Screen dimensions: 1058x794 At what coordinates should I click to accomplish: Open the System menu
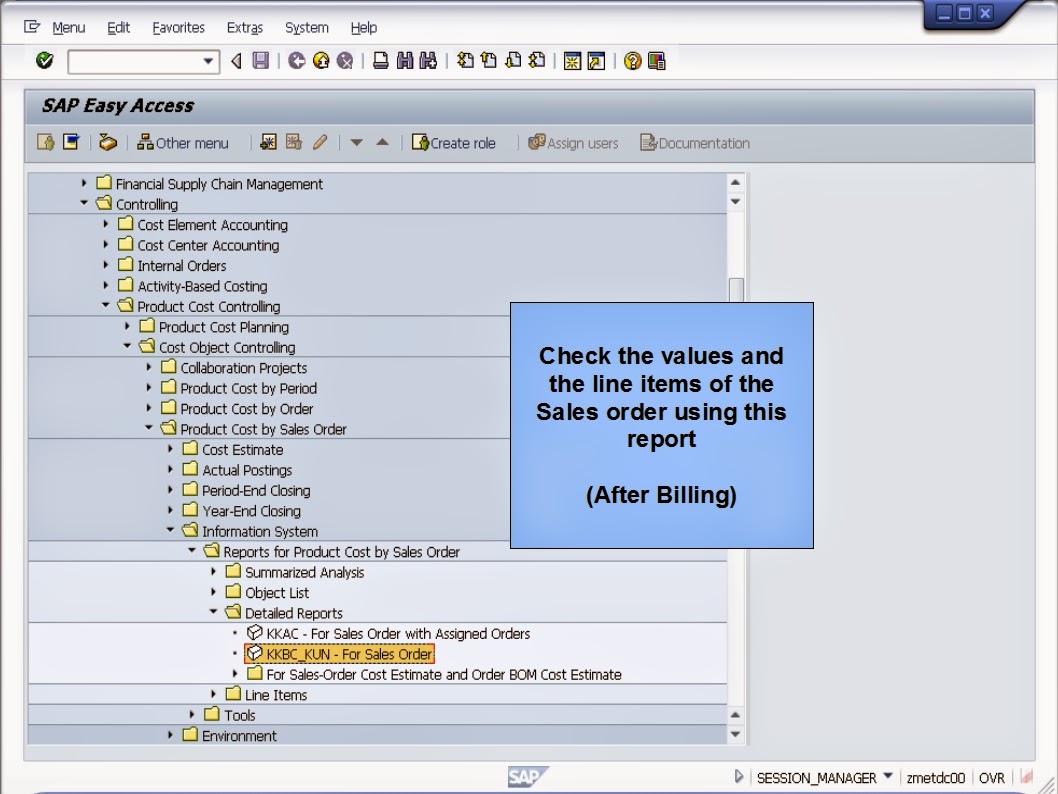click(x=306, y=28)
